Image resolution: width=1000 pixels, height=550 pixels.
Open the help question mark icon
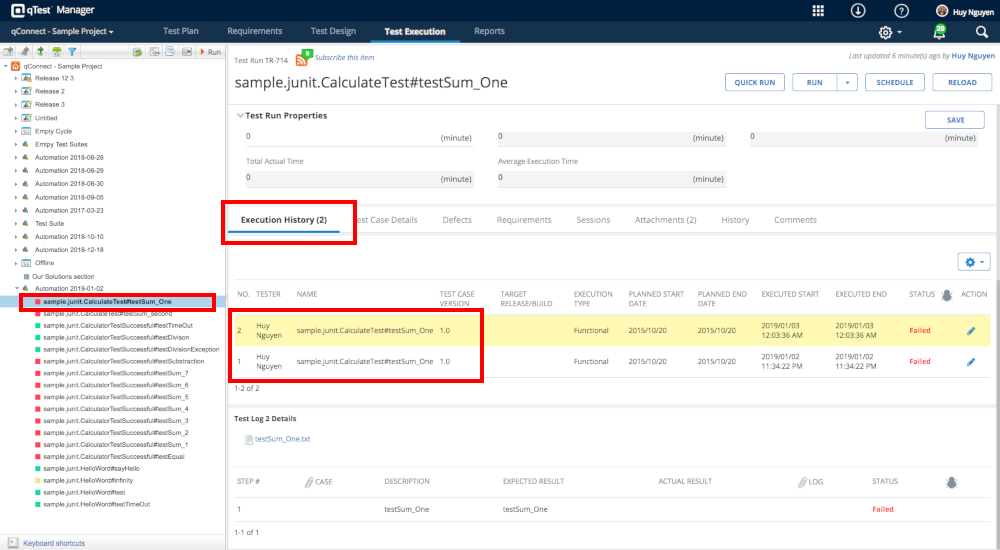[901, 10]
